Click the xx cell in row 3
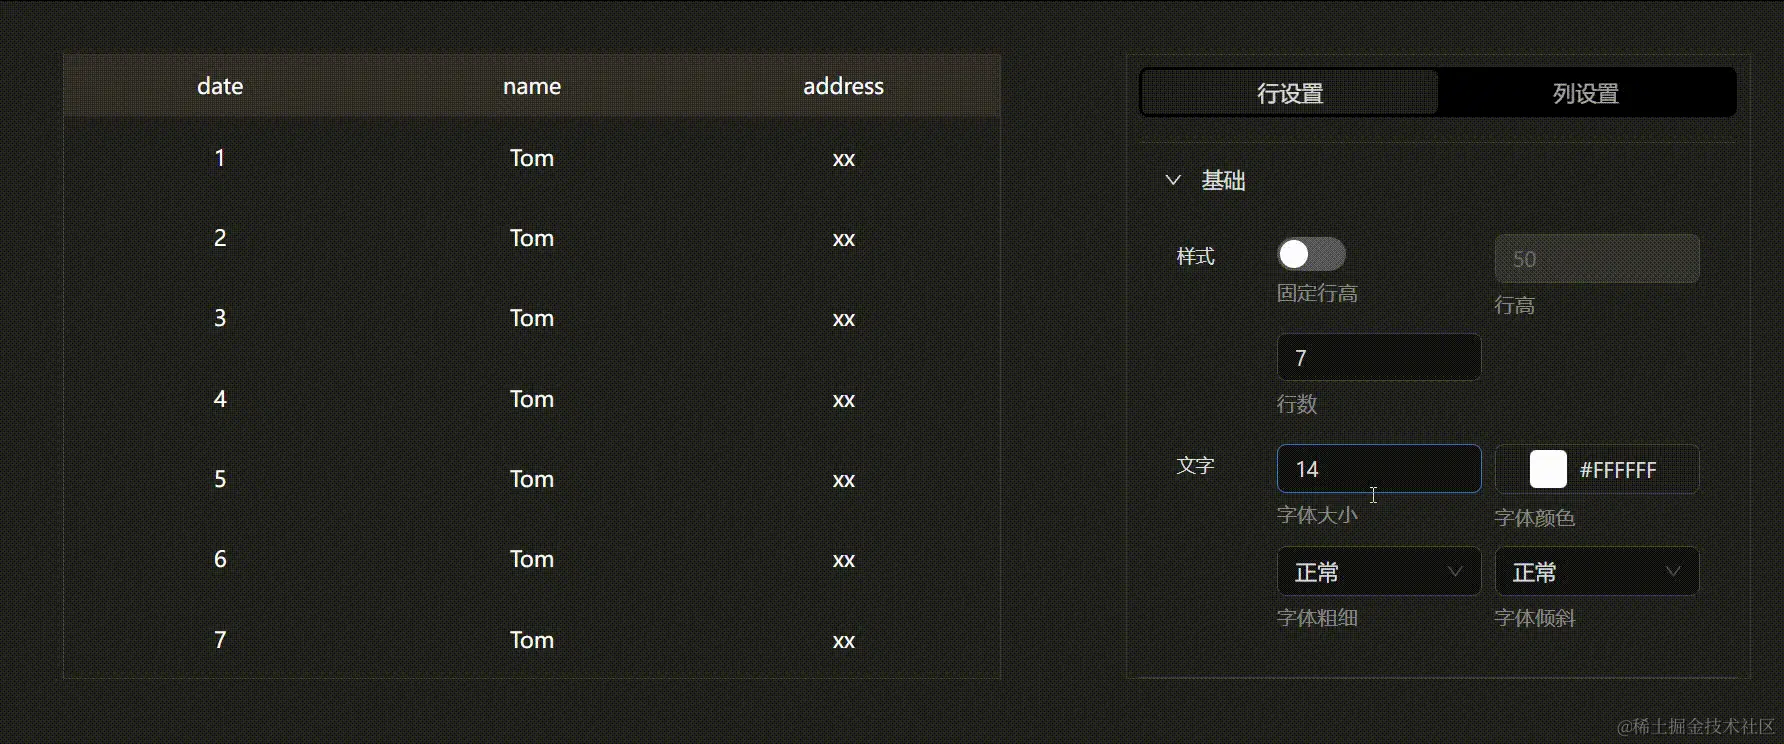This screenshot has height=744, width=1784. pyautogui.click(x=843, y=319)
